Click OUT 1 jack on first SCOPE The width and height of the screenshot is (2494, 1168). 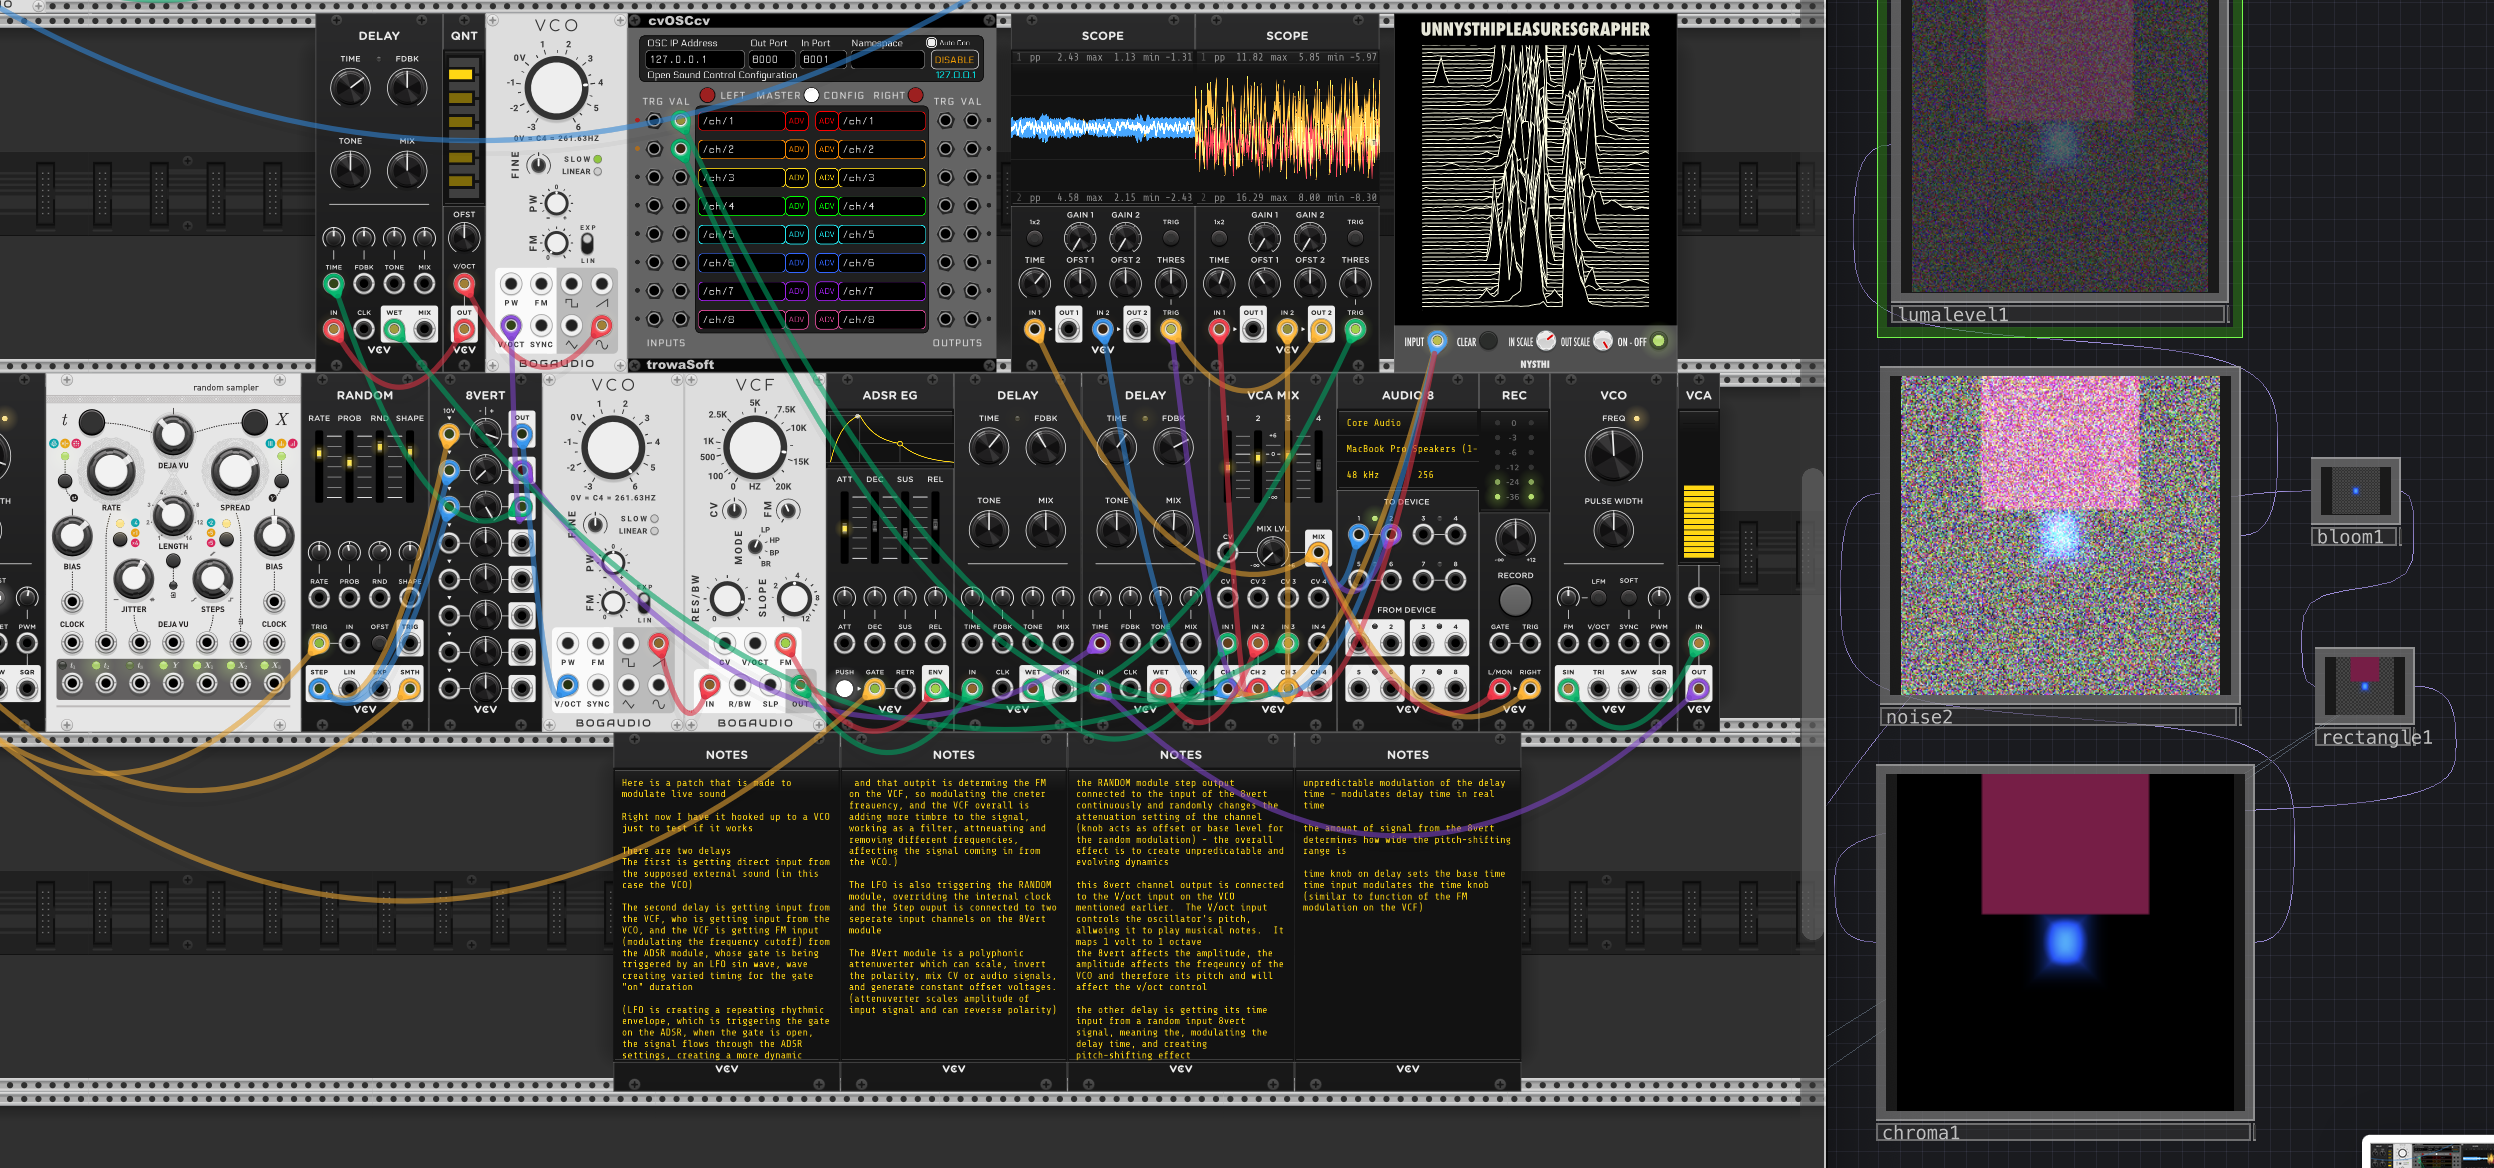[1068, 329]
